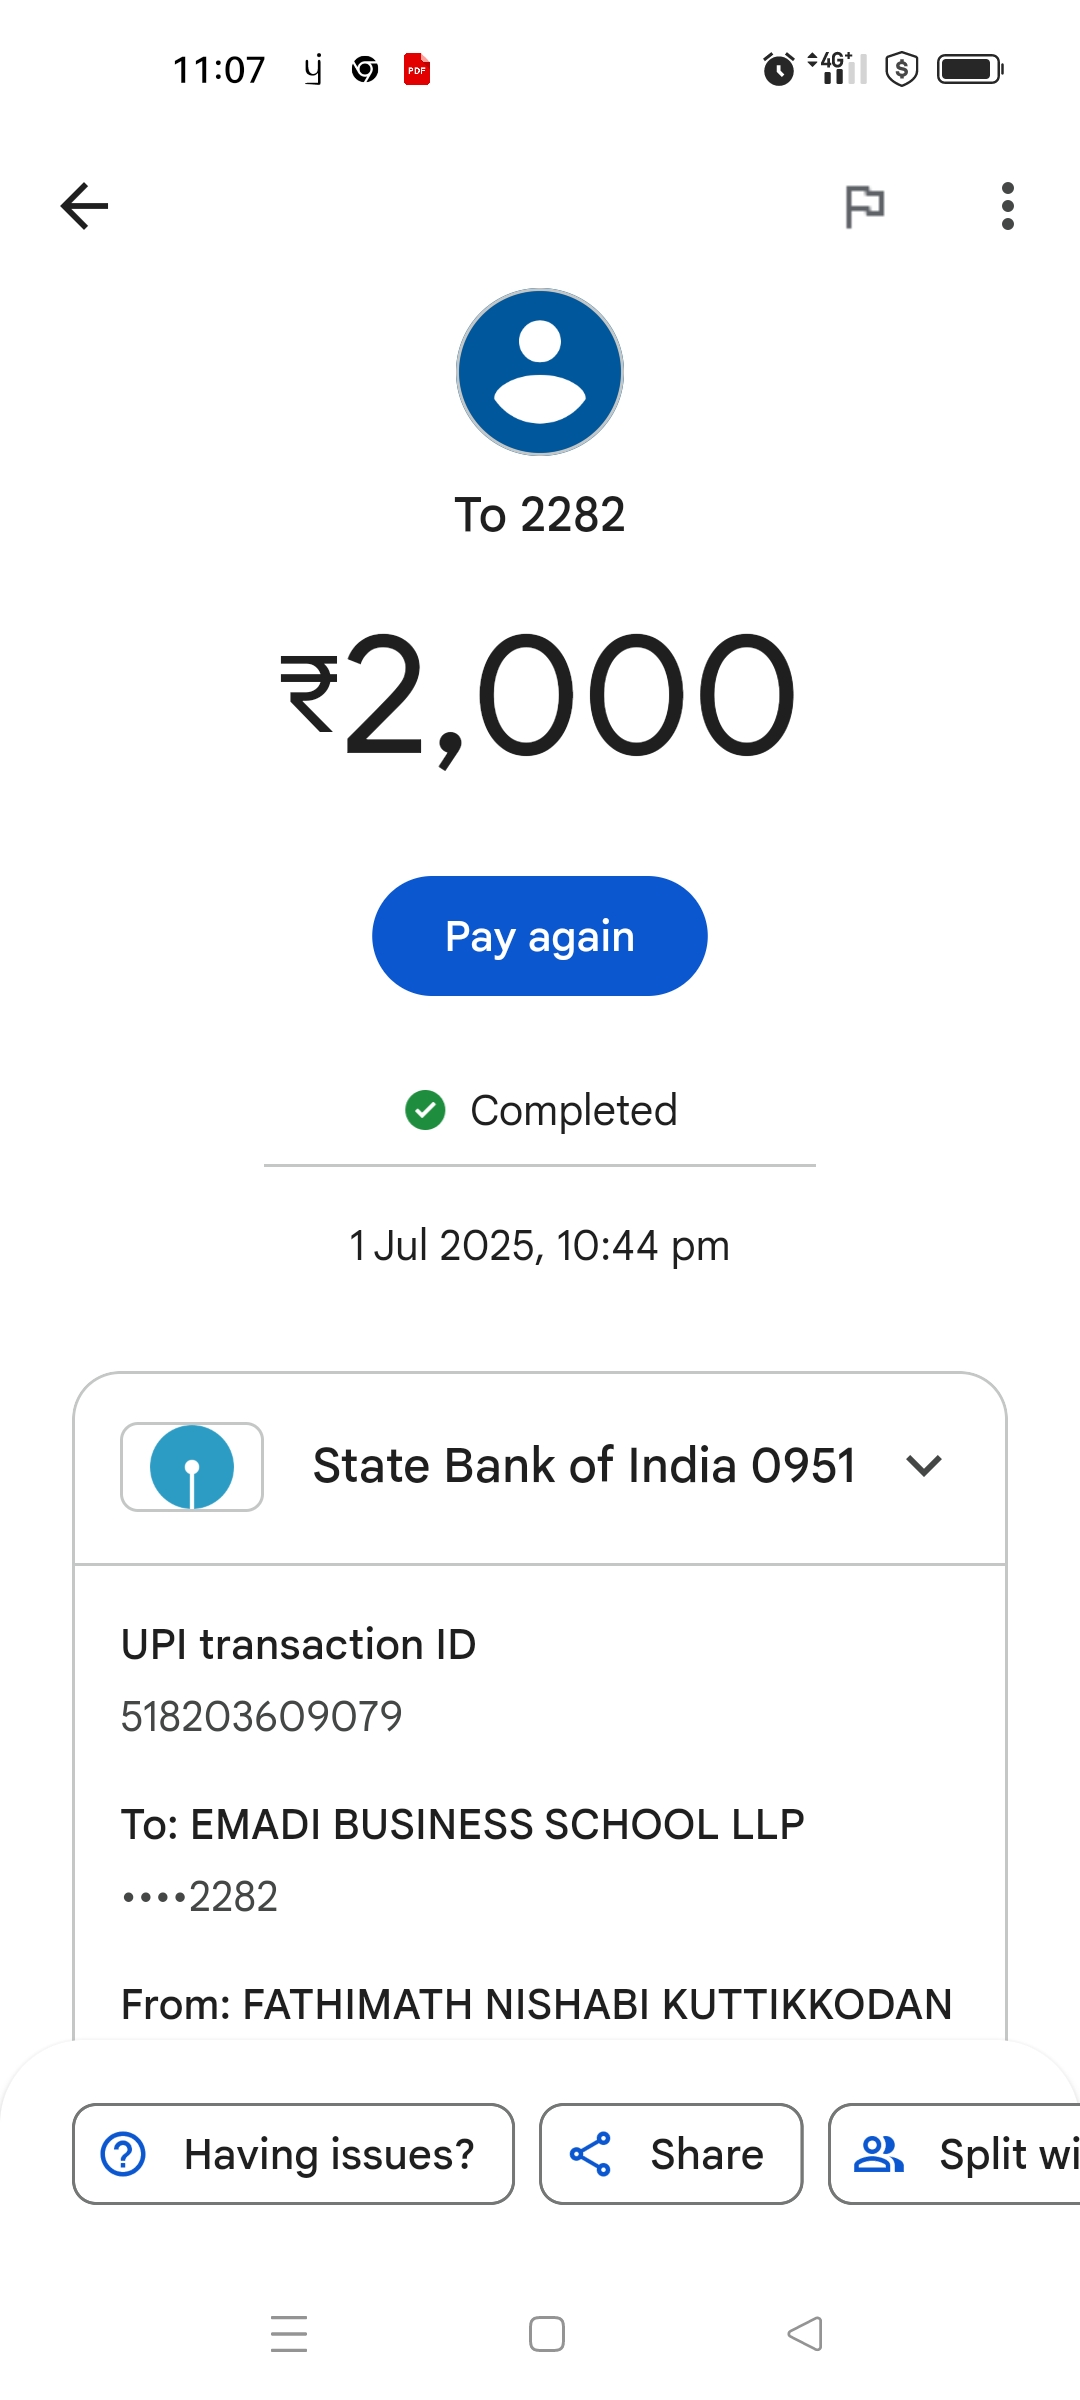Tap the ₹2,000 amount text
This screenshot has height=2400, width=1080.
(x=540, y=695)
